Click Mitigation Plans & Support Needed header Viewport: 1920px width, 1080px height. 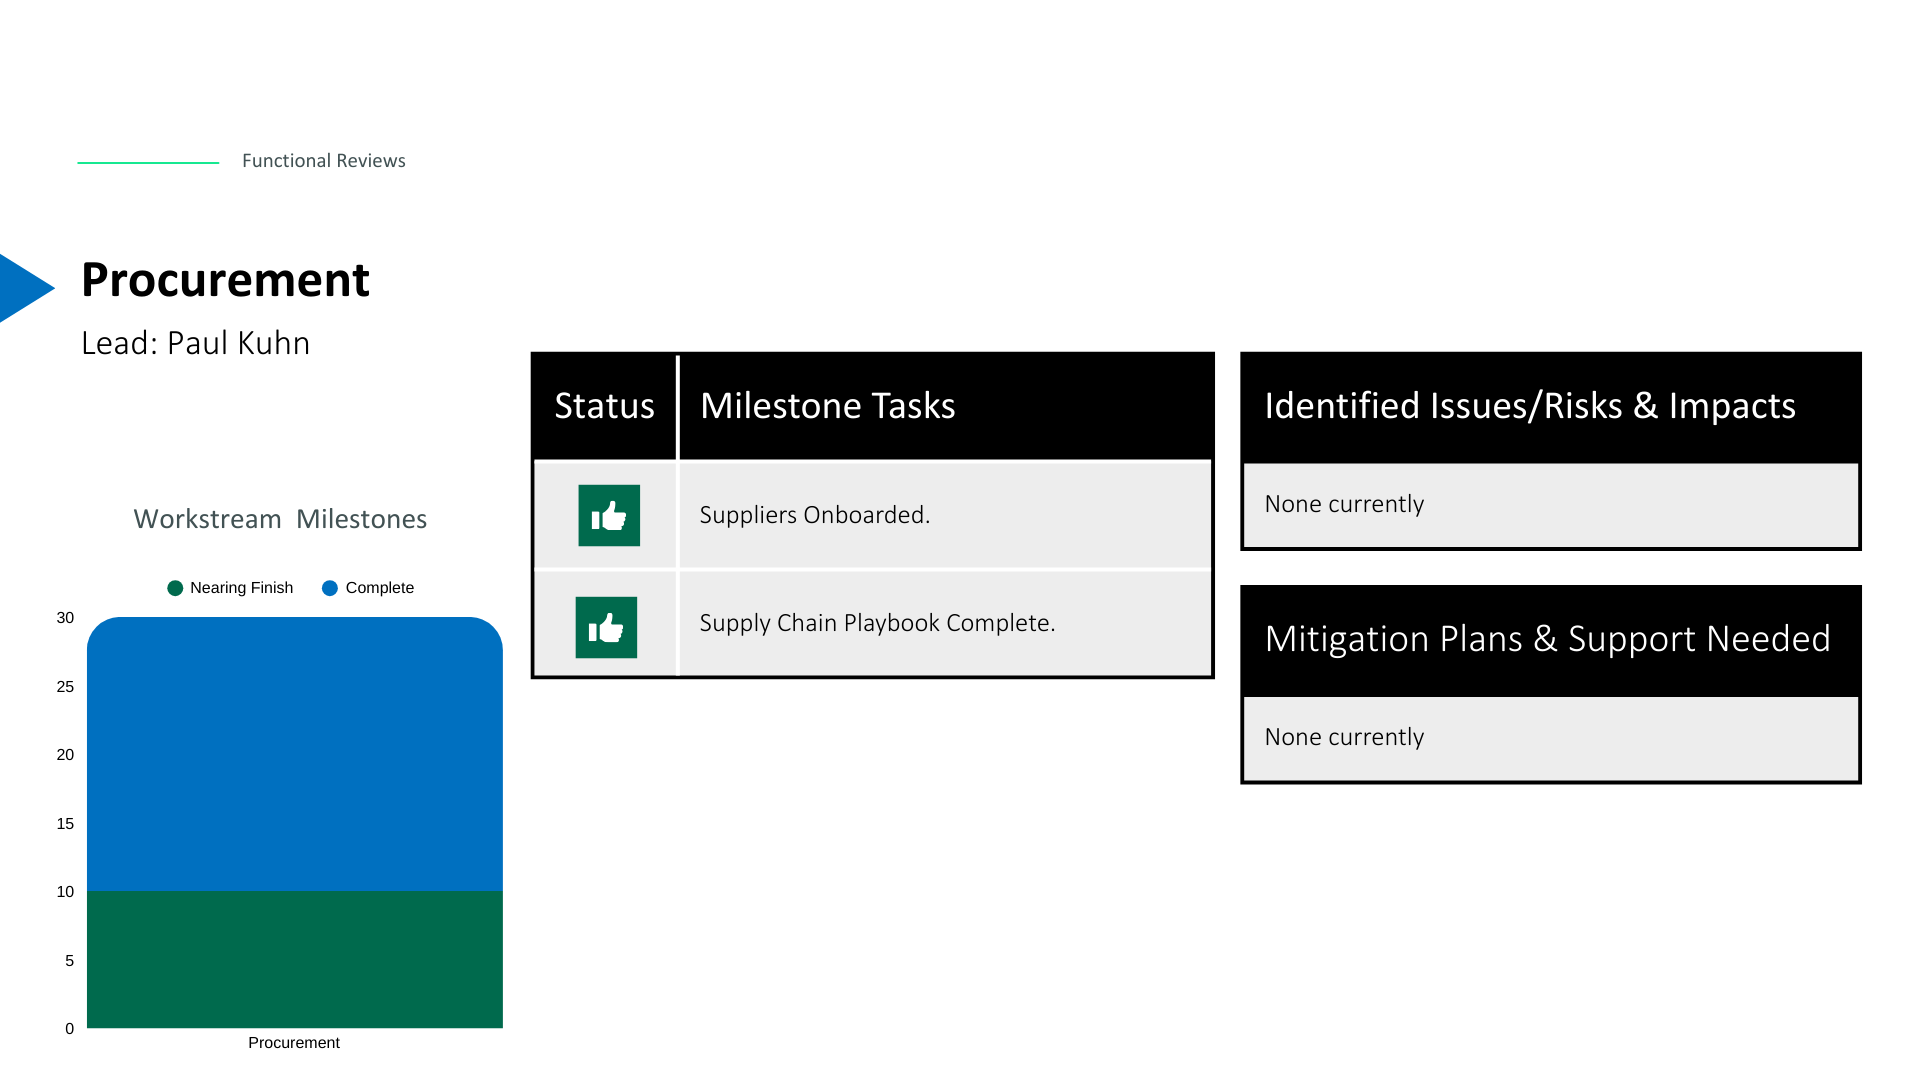point(1547,639)
